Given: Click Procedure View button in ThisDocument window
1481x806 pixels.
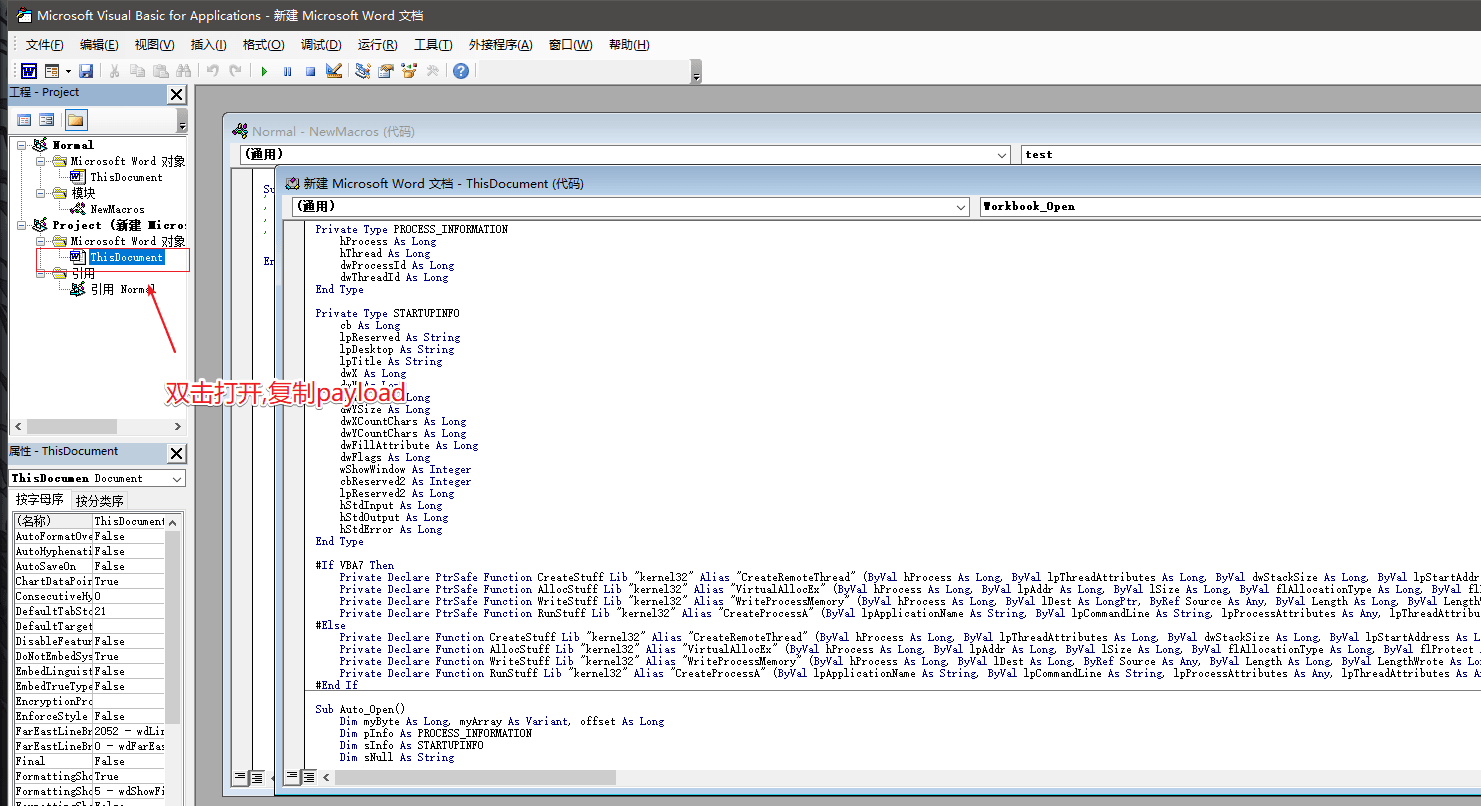Looking at the screenshot, I should coord(293,776).
